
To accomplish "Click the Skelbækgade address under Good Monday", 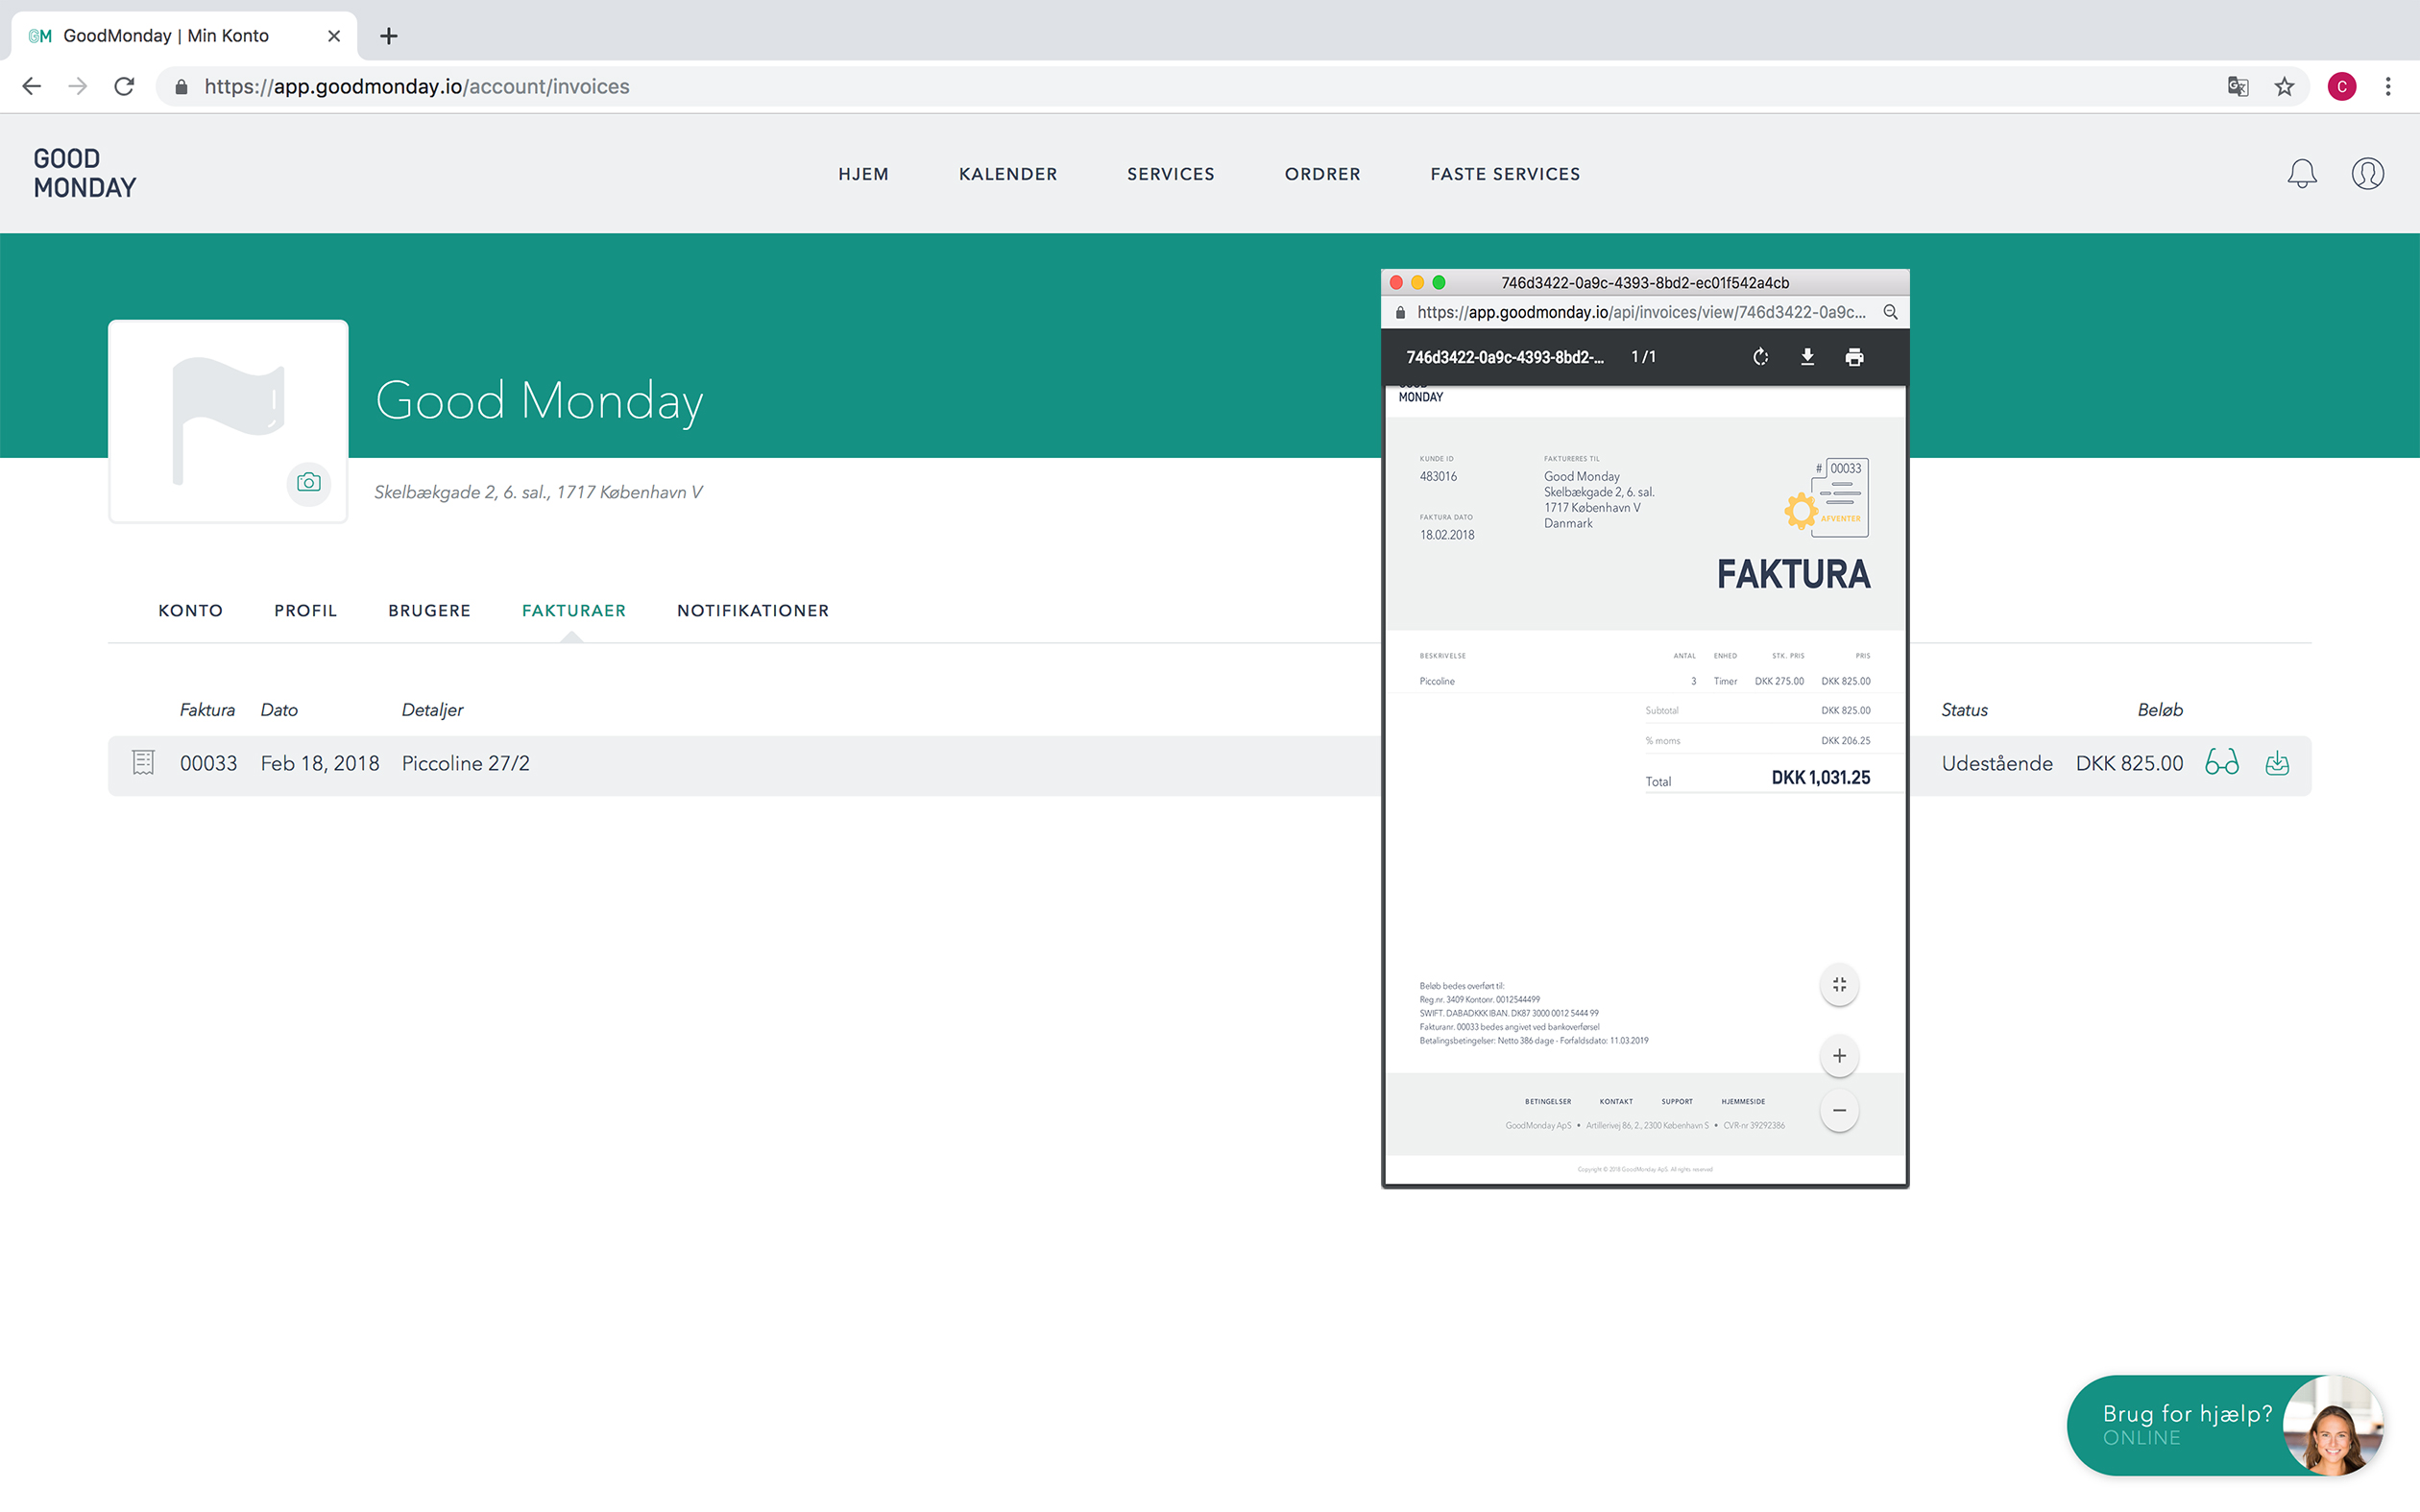I will click(538, 492).
